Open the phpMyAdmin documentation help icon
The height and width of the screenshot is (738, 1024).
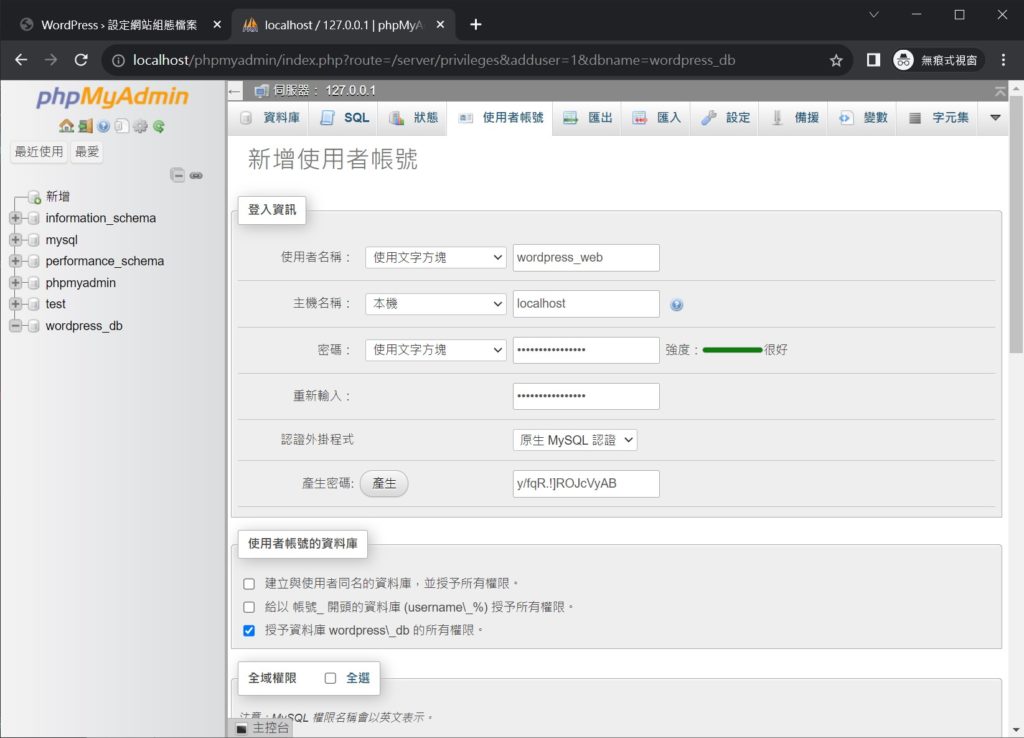(103, 126)
